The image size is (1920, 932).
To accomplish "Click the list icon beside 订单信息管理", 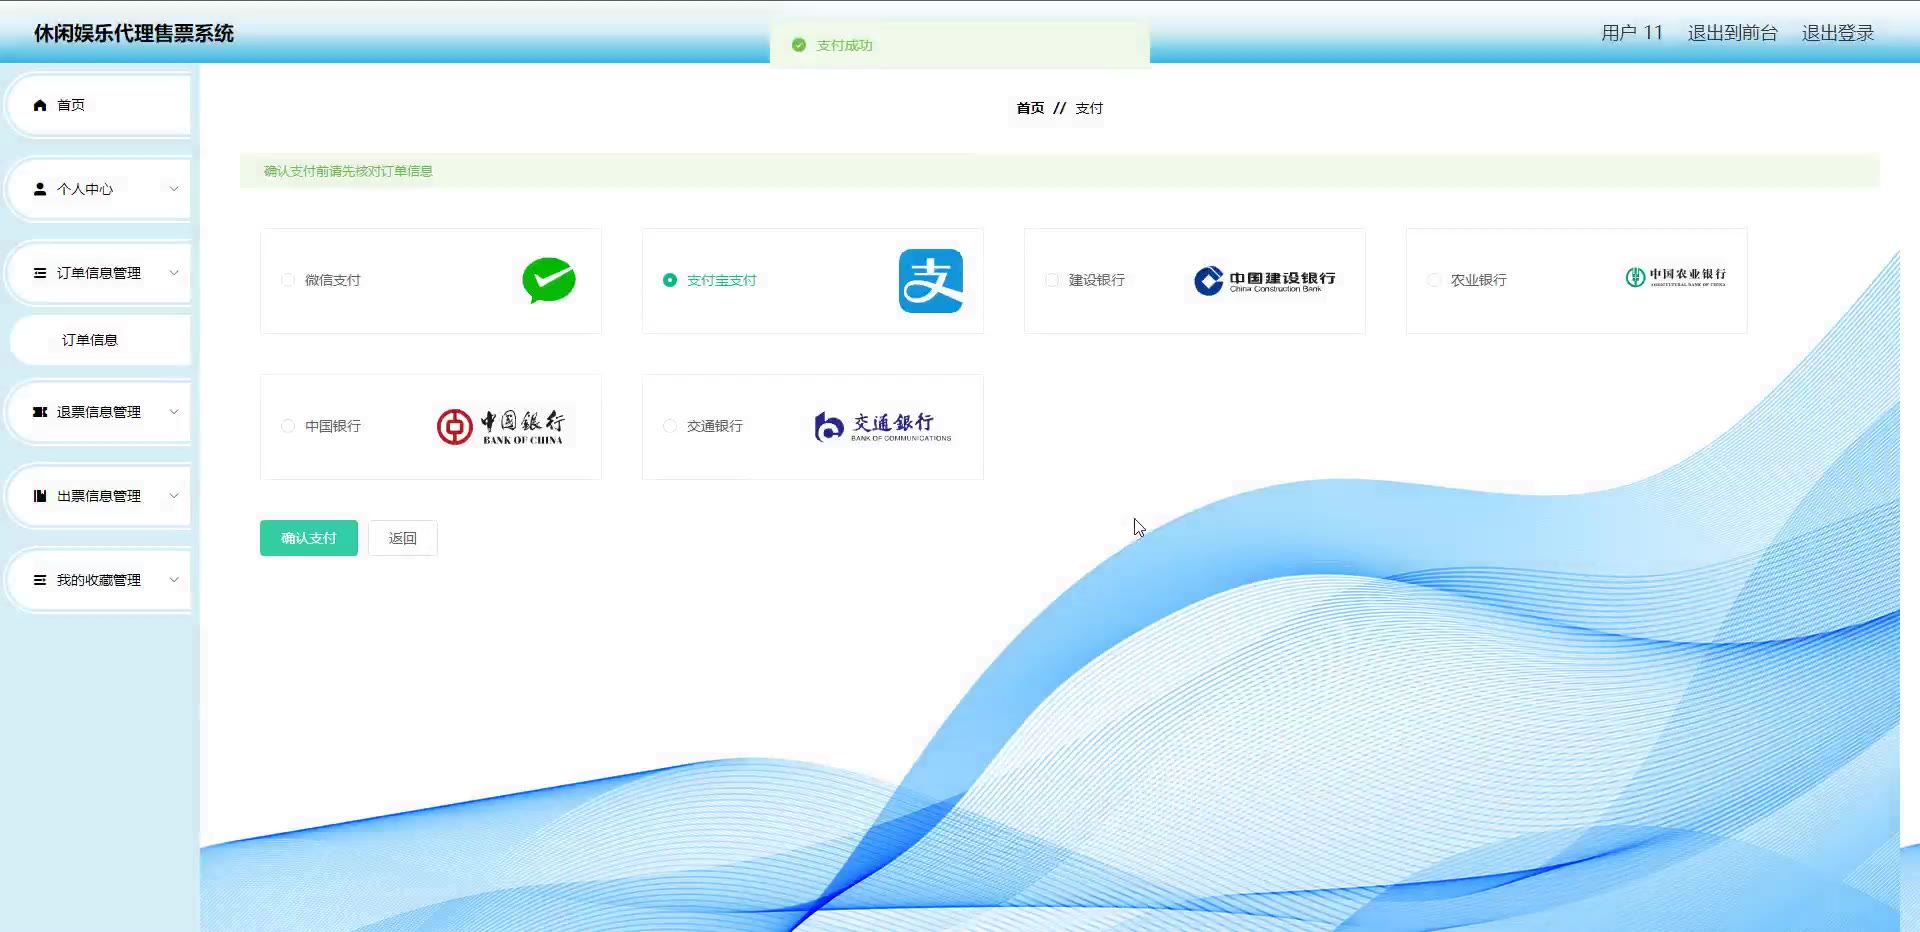I will [40, 273].
